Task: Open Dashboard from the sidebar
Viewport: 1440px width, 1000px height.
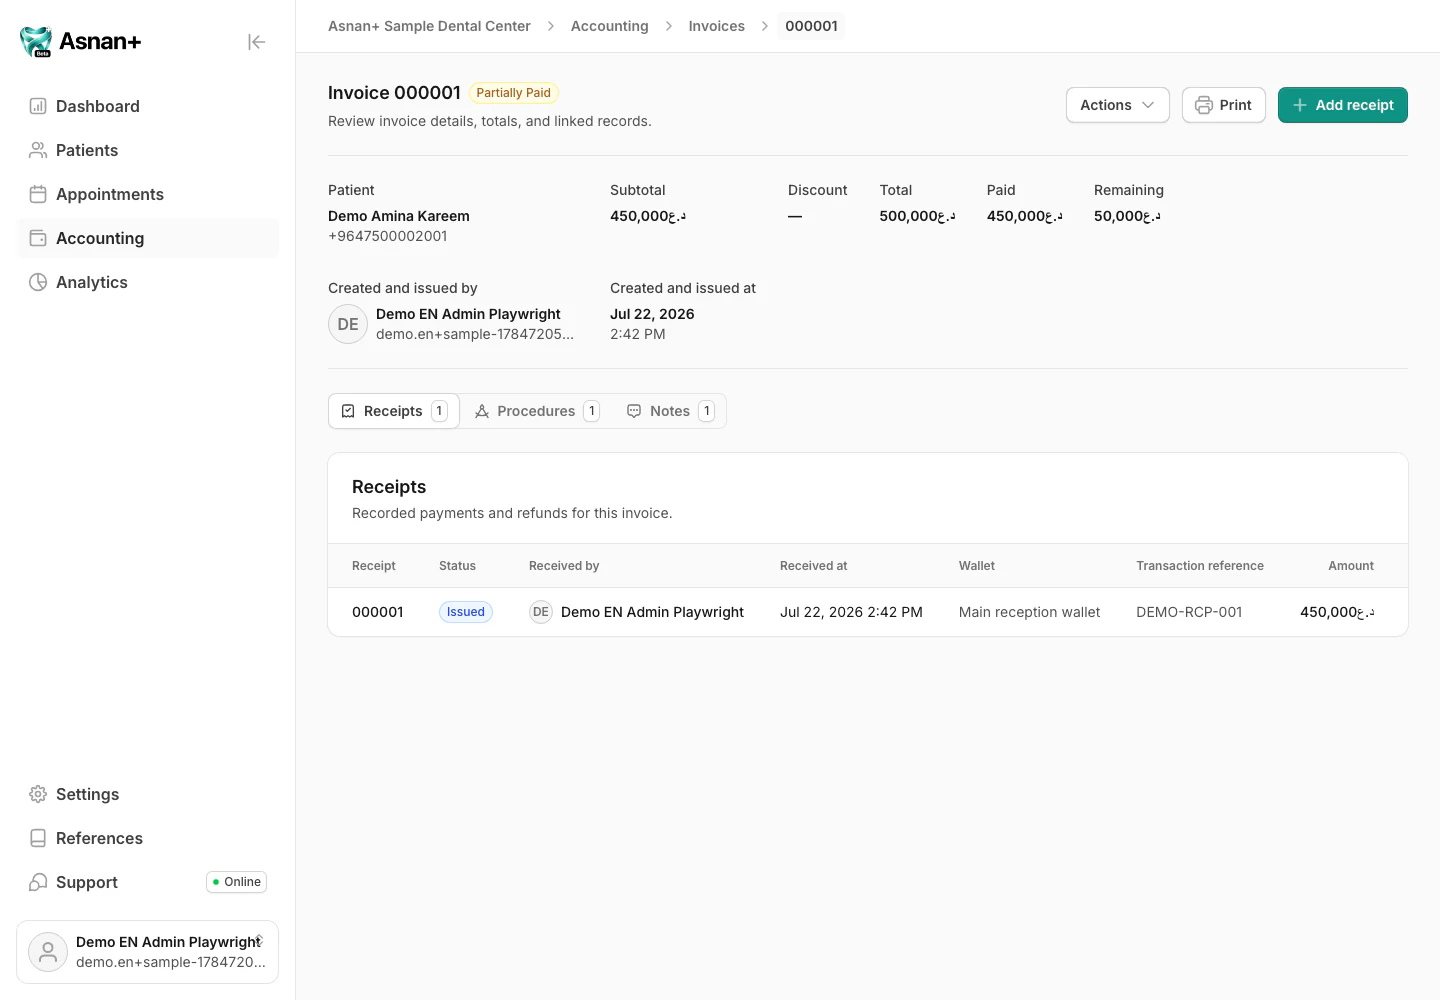Action: [148, 106]
